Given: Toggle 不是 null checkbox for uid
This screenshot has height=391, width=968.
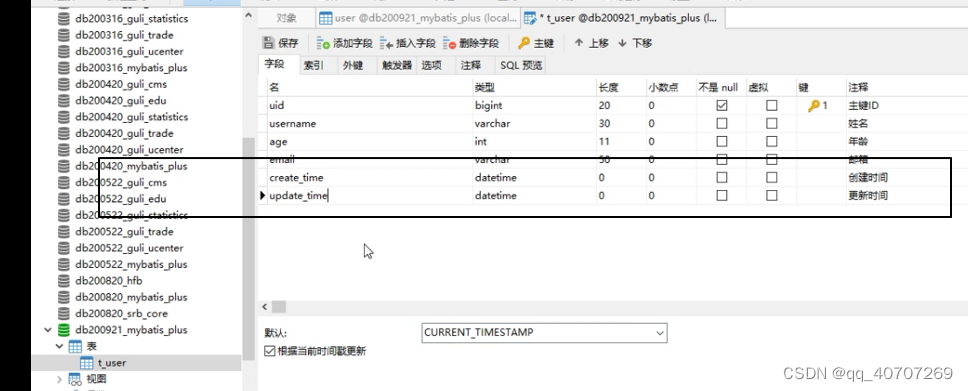Looking at the screenshot, I should 722,106.
